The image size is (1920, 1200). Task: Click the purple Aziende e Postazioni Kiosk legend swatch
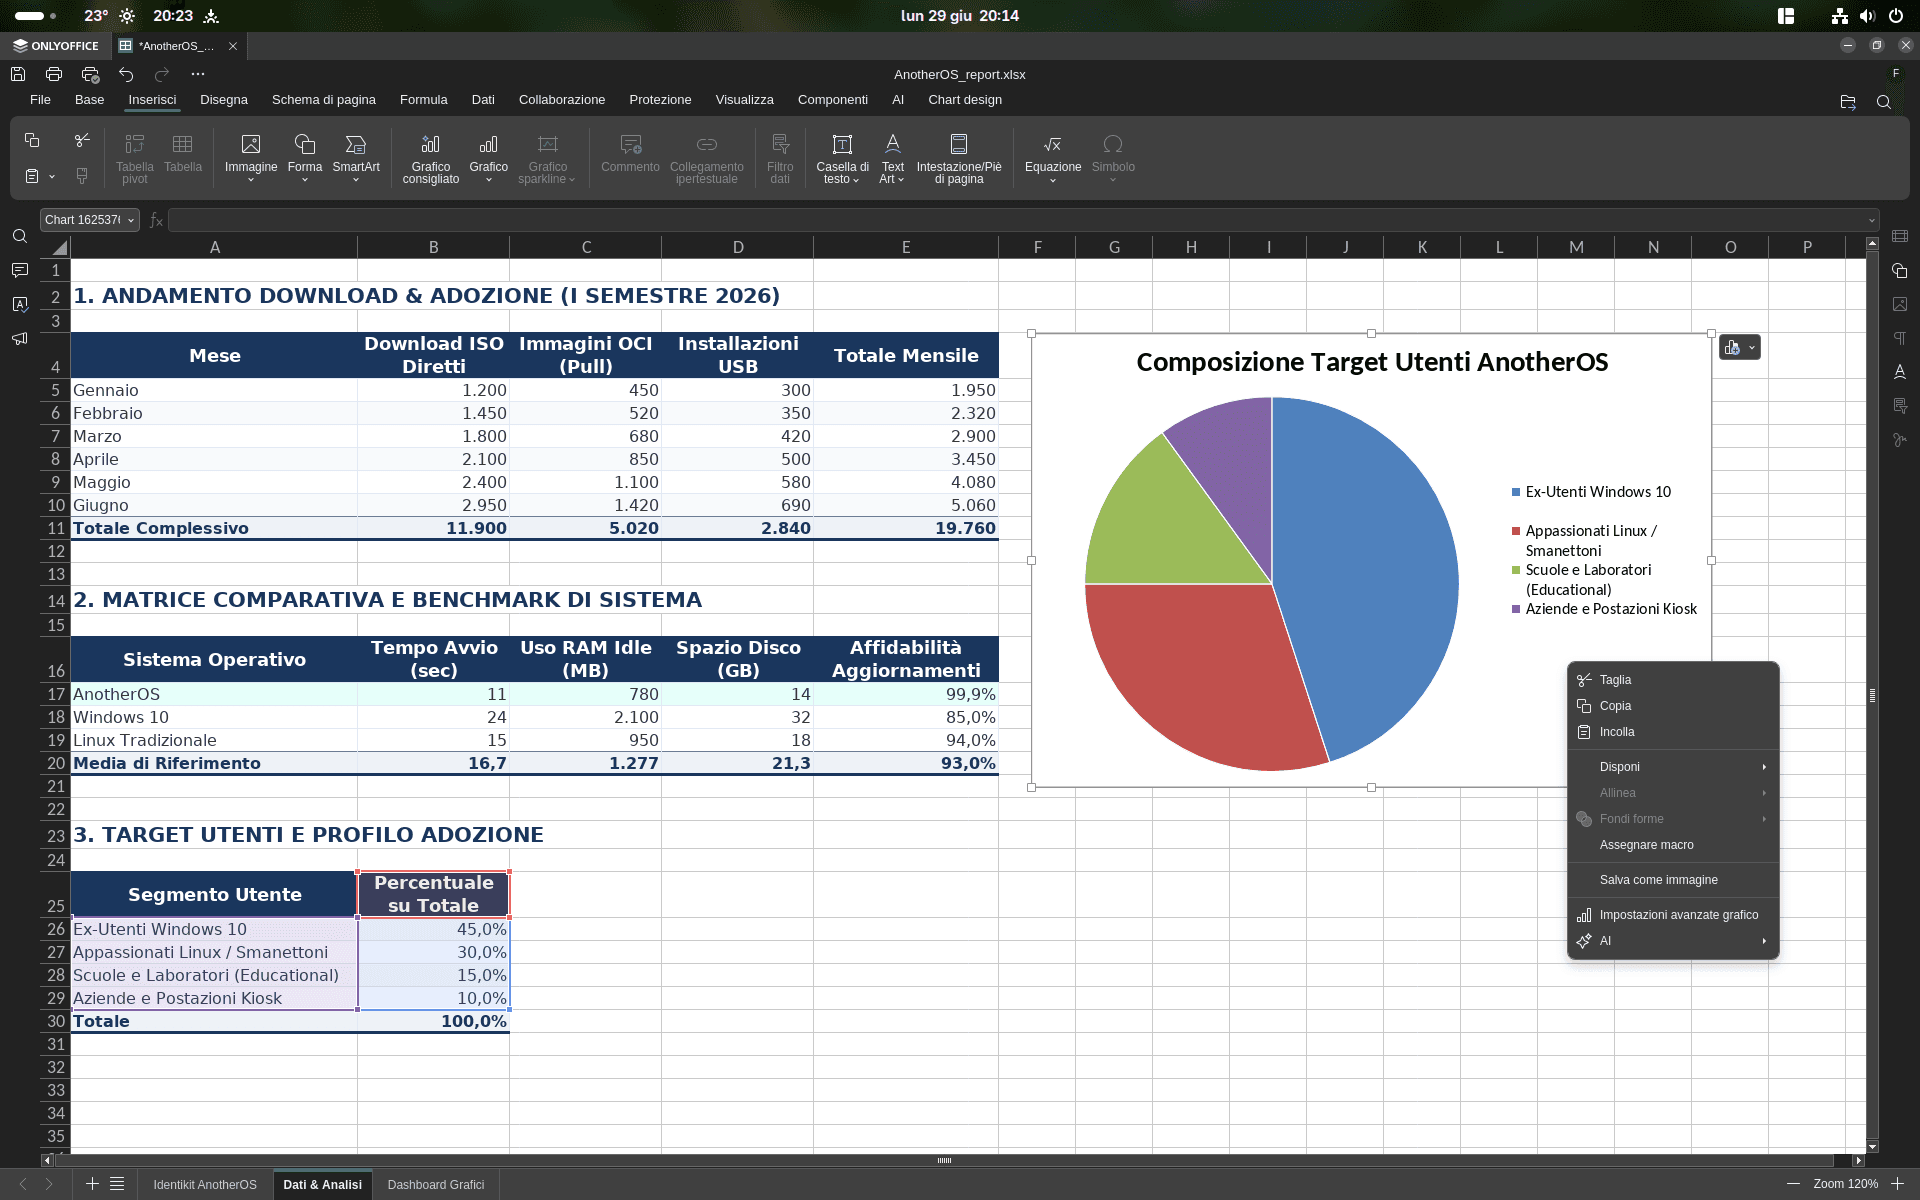pos(1516,609)
